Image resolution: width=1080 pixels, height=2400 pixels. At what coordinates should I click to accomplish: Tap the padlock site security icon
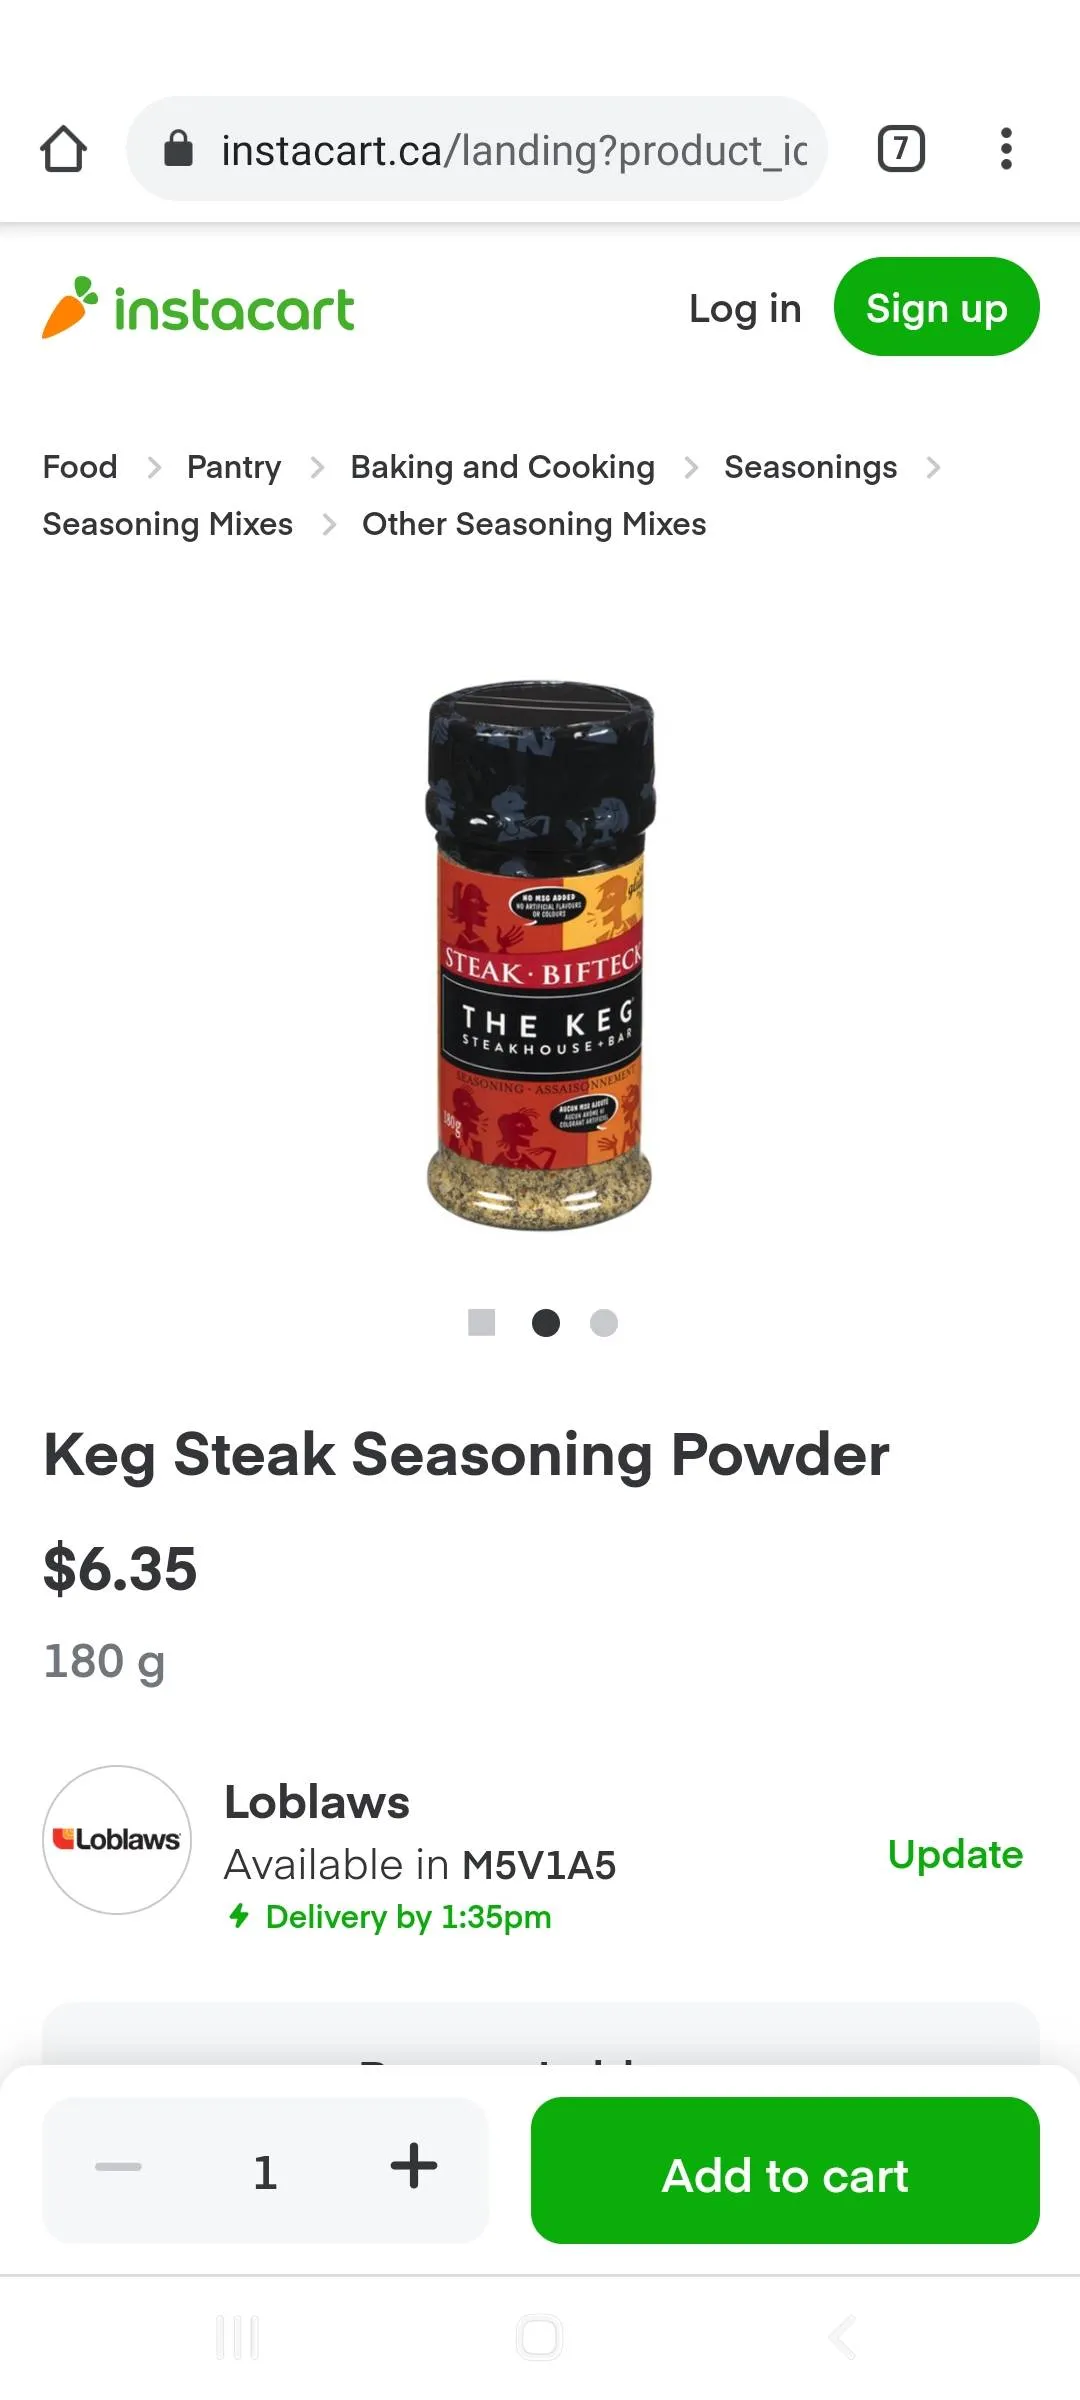[178, 149]
